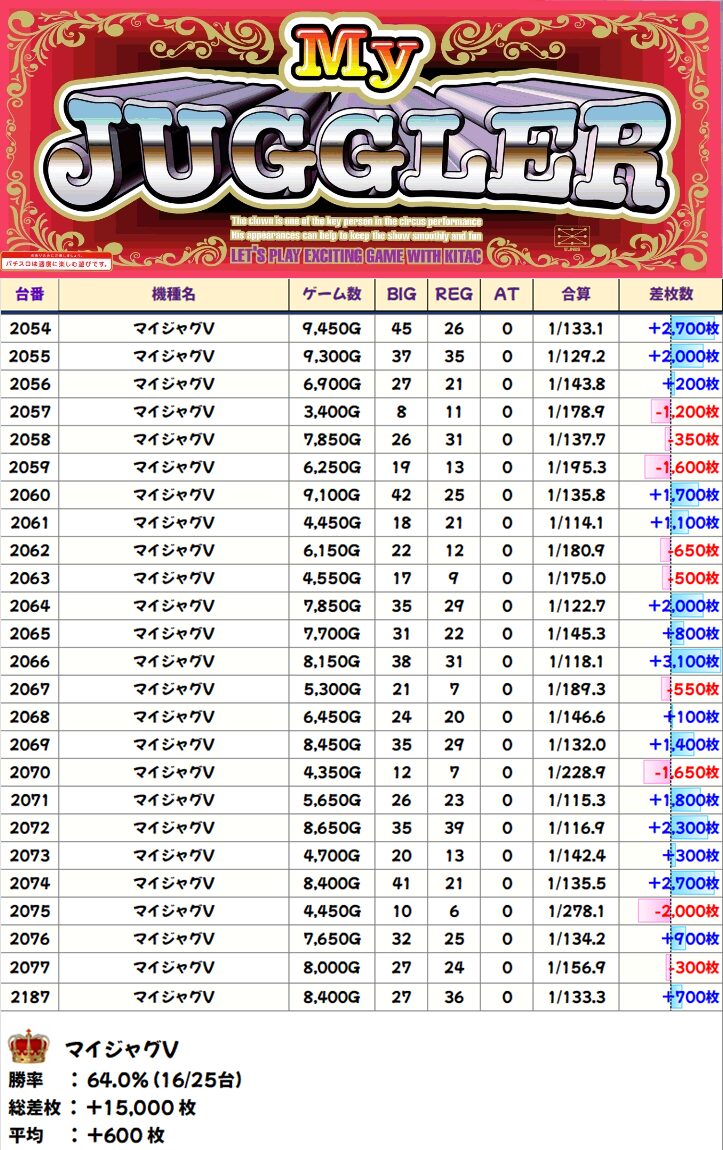Click machine number 2077 cell
This screenshot has width=723, height=1150.
30,967
